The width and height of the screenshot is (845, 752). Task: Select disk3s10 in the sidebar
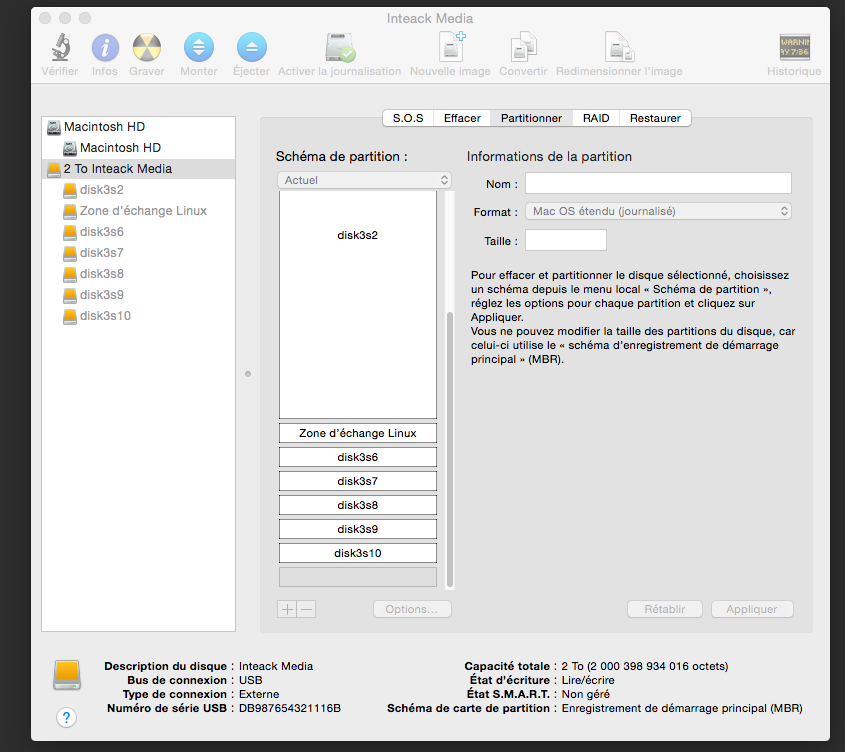pyautogui.click(x=138, y=316)
